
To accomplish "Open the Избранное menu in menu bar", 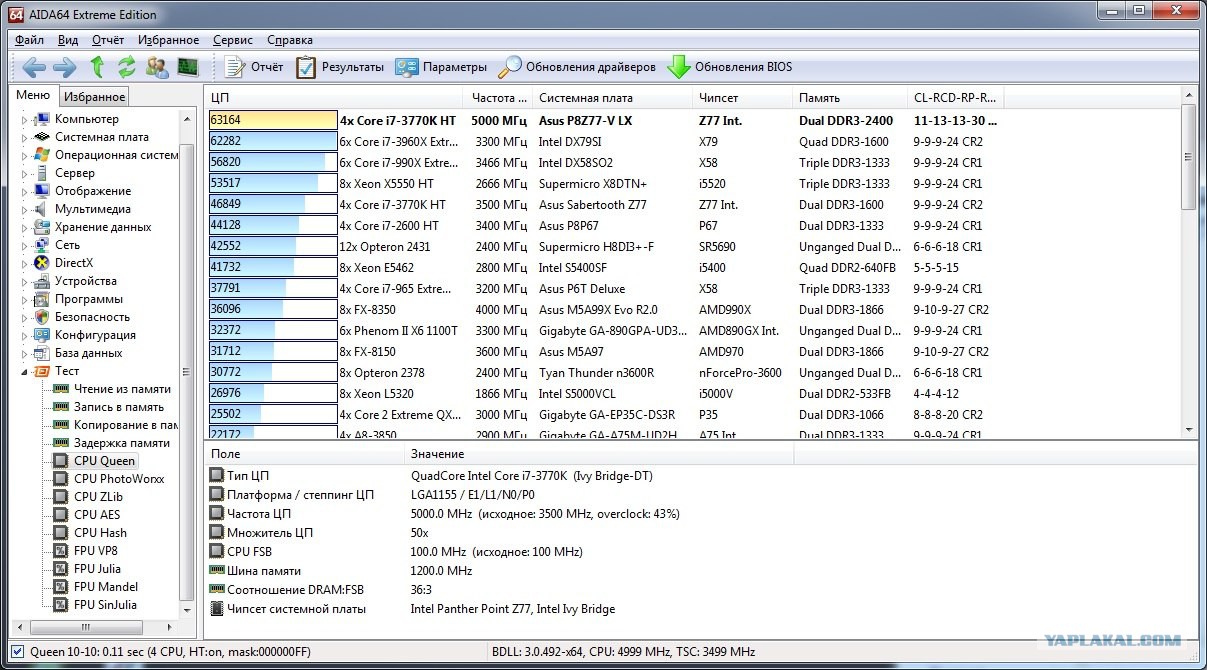I will tap(169, 40).
